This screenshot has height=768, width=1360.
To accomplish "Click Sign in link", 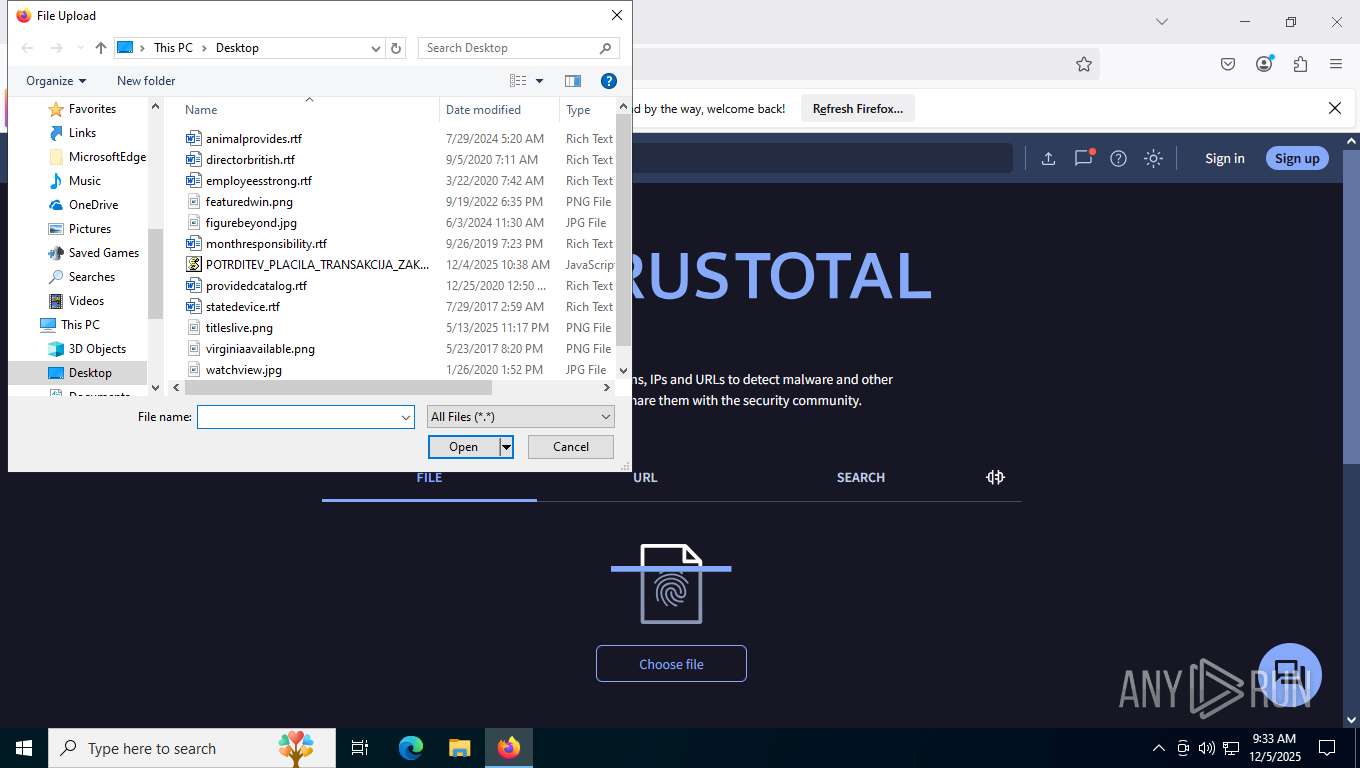I will pyautogui.click(x=1225, y=158).
